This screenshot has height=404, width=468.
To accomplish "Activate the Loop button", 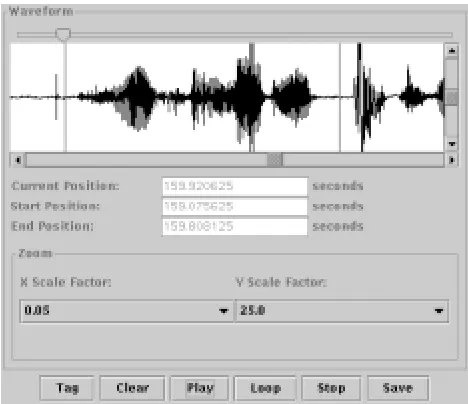I will [x=265, y=388].
